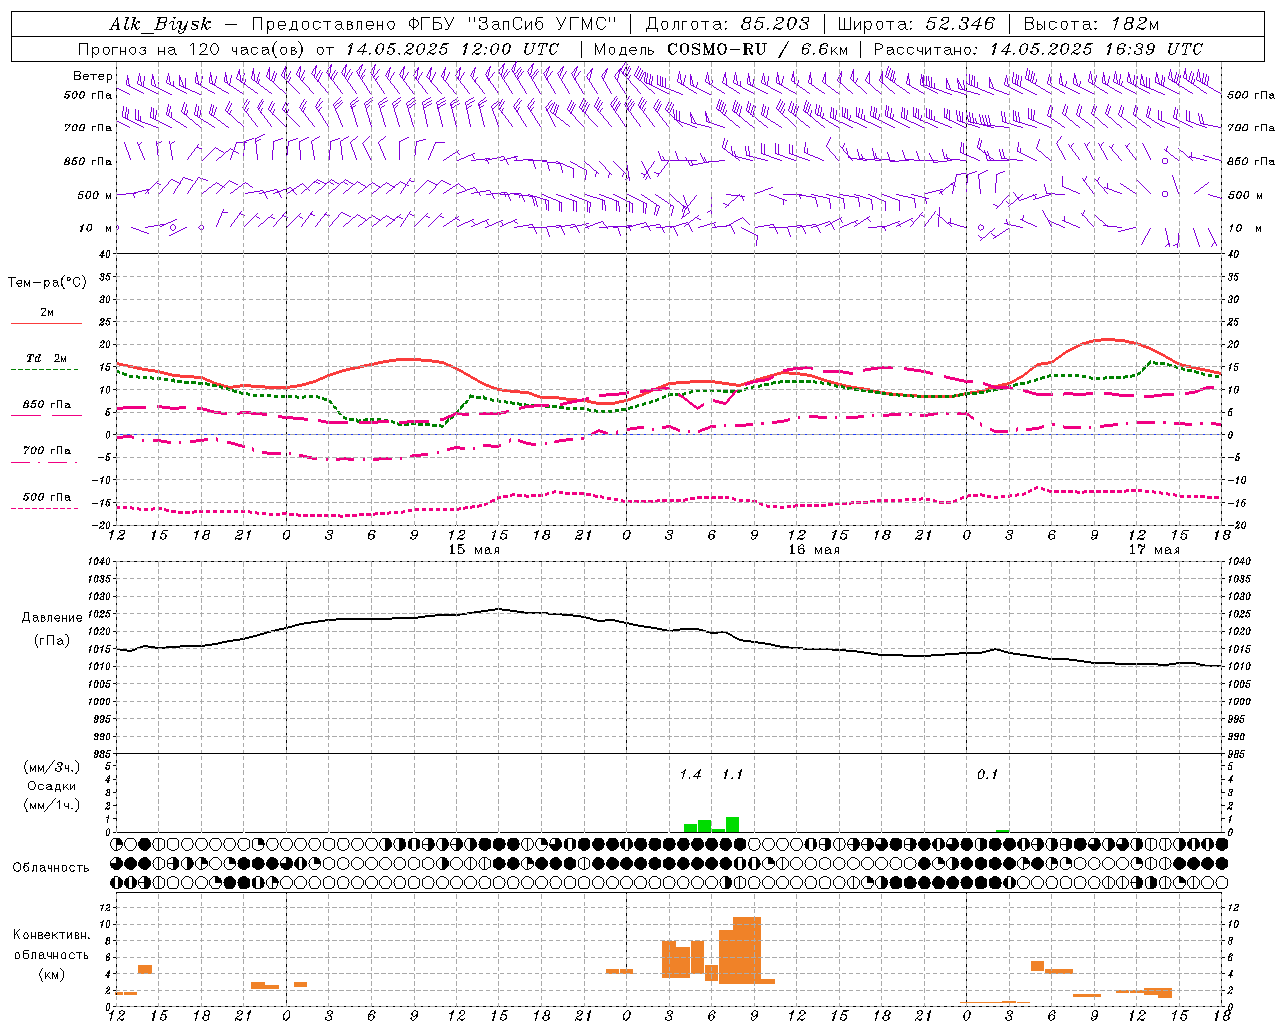
Task: Click the 'Широта: 52.346' value
Action: pos(916,24)
